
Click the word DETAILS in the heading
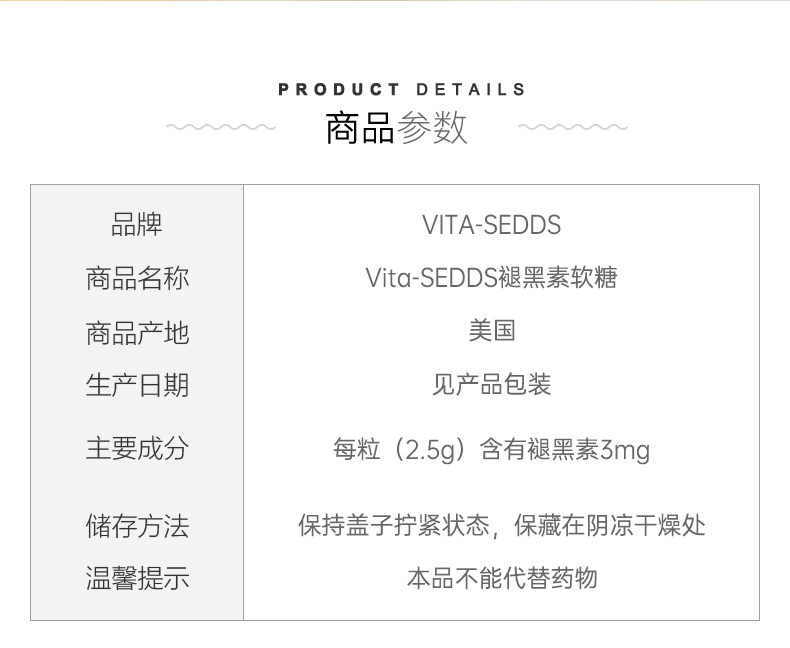(470, 90)
